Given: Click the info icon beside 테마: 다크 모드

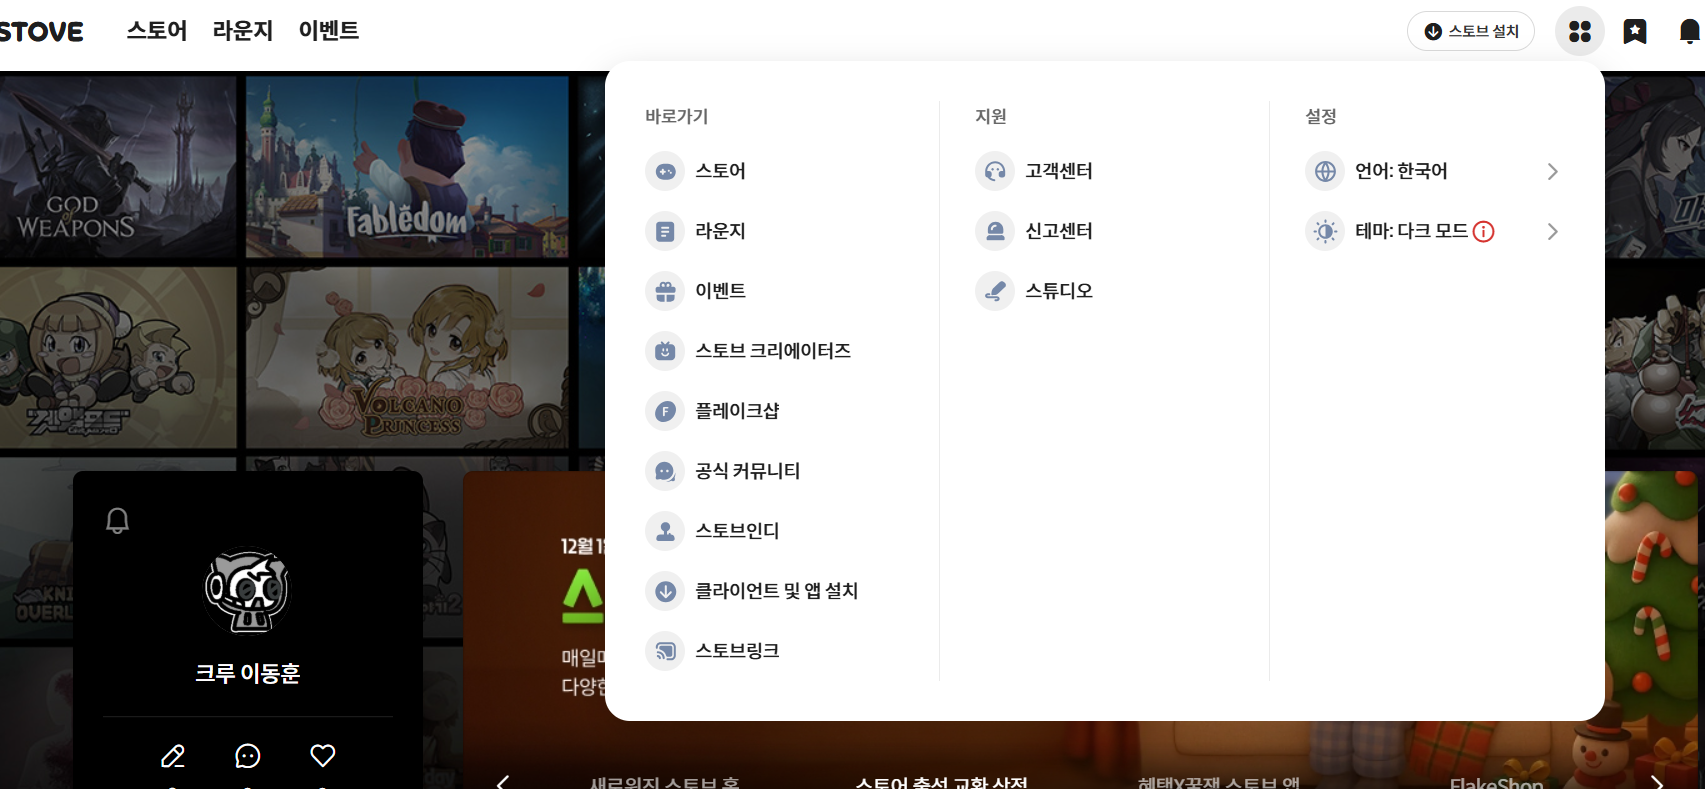Looking at the screenshot, I should coord(1484,232).
